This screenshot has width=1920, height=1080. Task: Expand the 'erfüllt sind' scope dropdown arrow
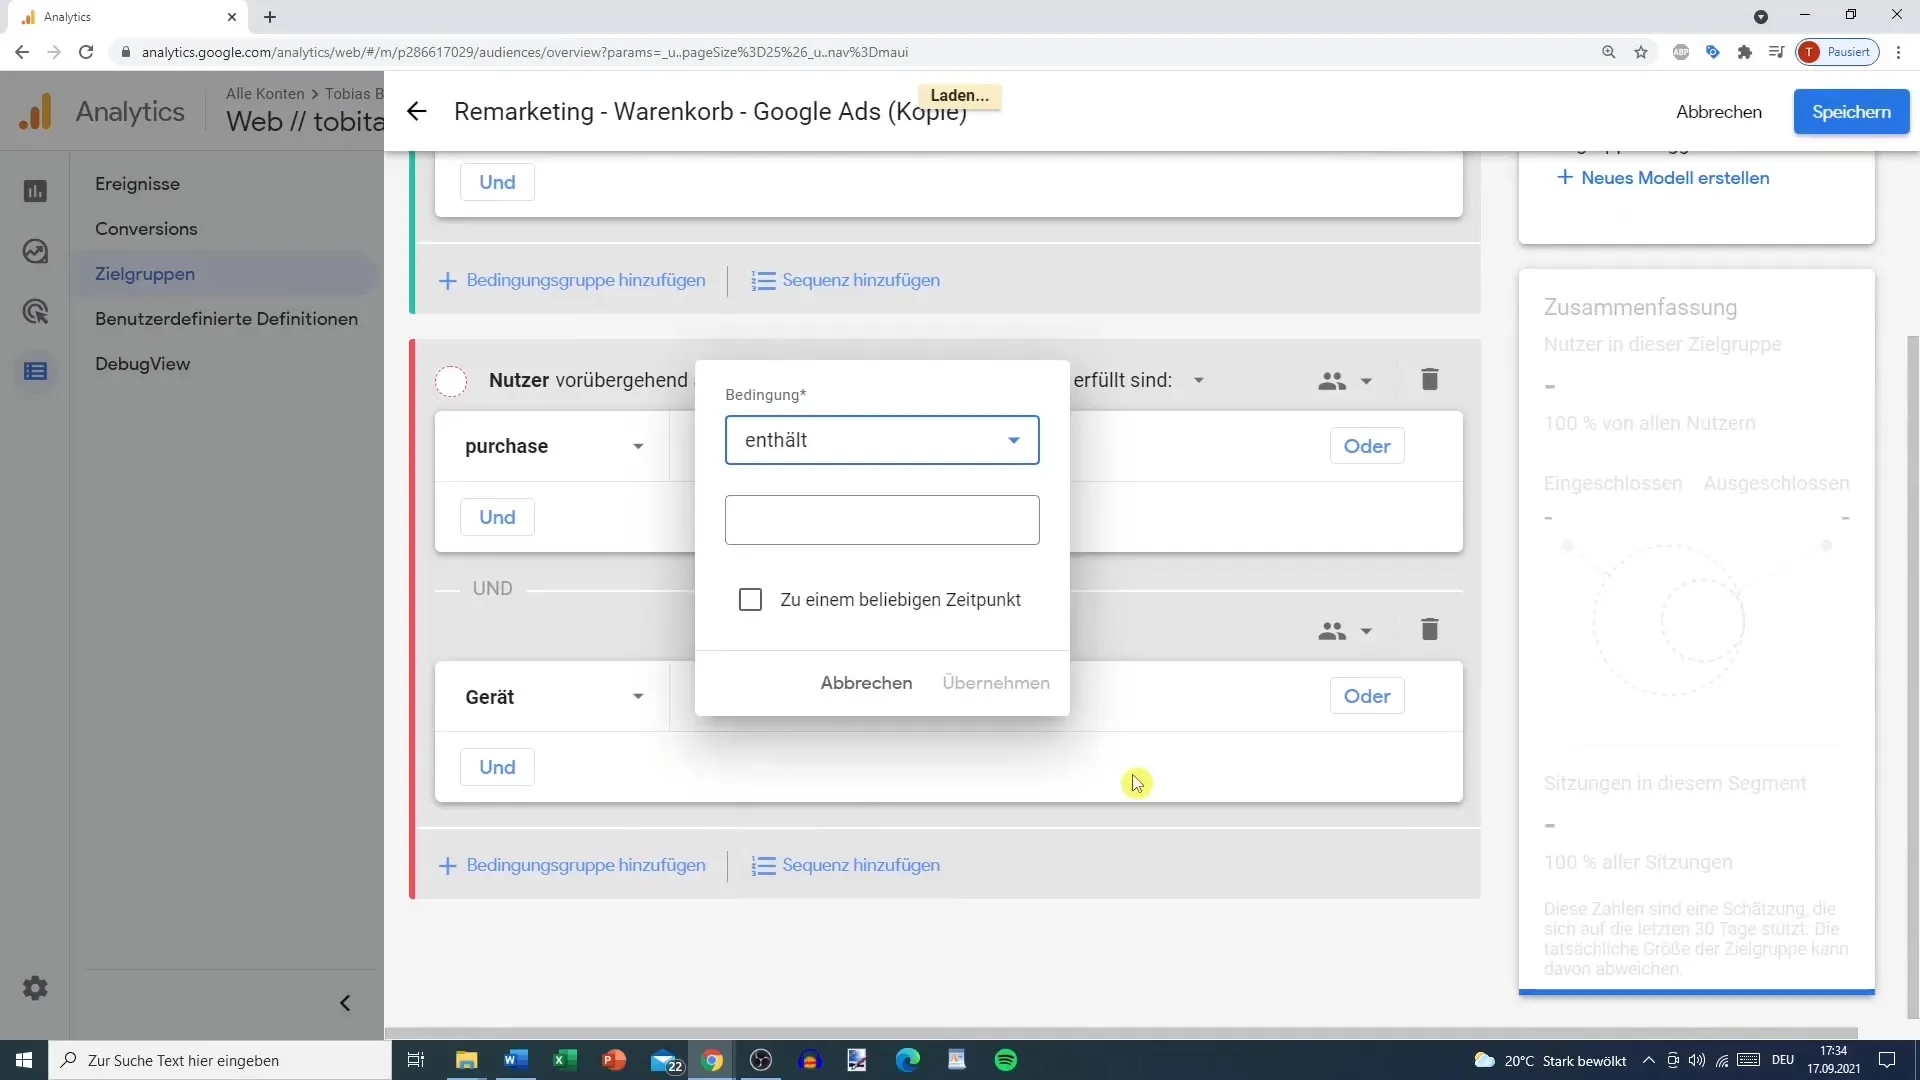(x=1199, y=380)
